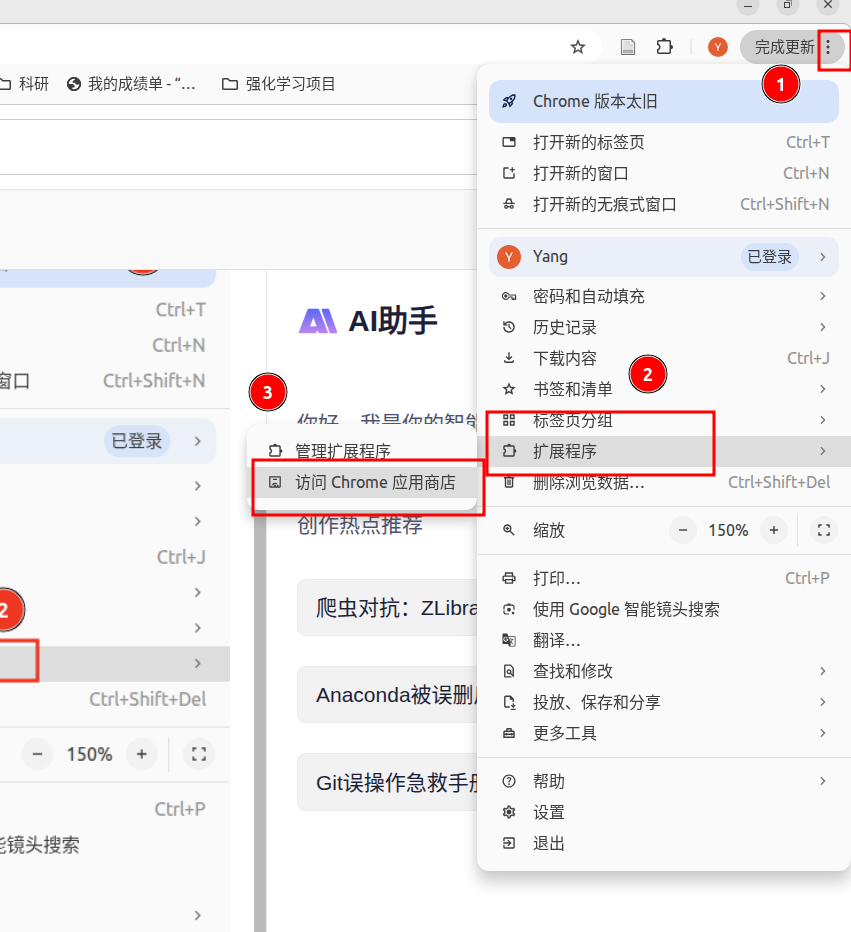Open the Anaconda被误删 article card

pos(387,695)
